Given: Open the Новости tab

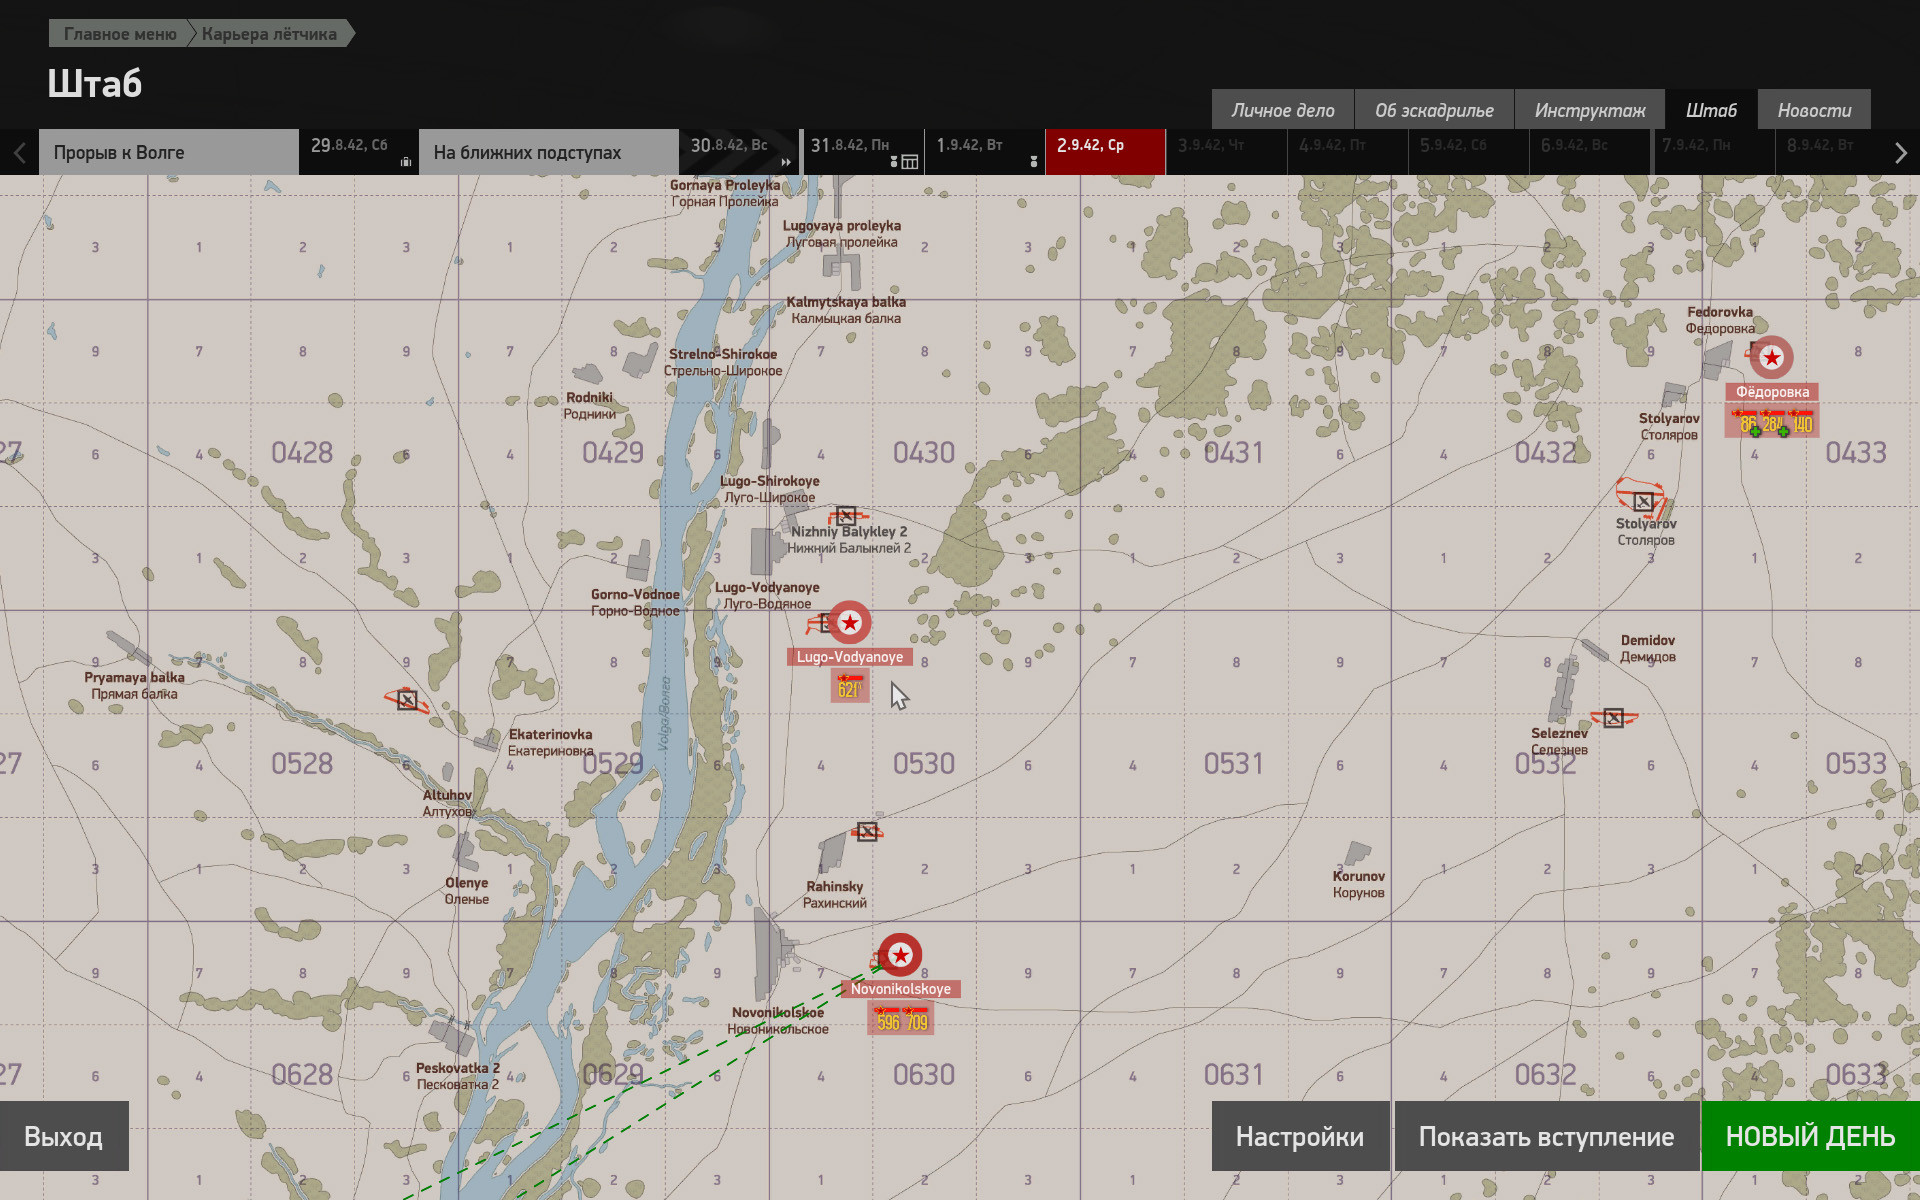Looking at the screenshot, I should (1814, 110).
